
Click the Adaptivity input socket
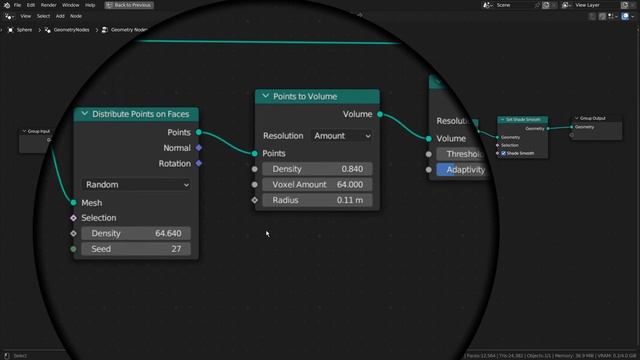pyautogui.click(x=429, y=170)
